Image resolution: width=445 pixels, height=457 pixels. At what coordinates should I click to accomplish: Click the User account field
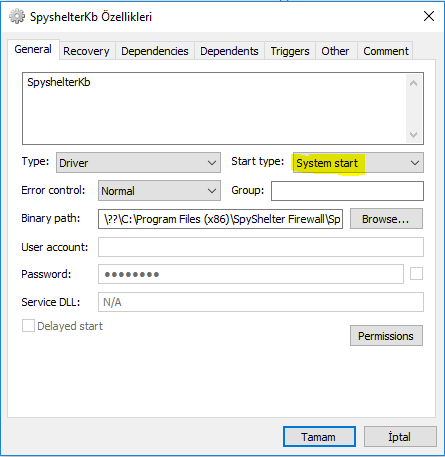point(261,247)
